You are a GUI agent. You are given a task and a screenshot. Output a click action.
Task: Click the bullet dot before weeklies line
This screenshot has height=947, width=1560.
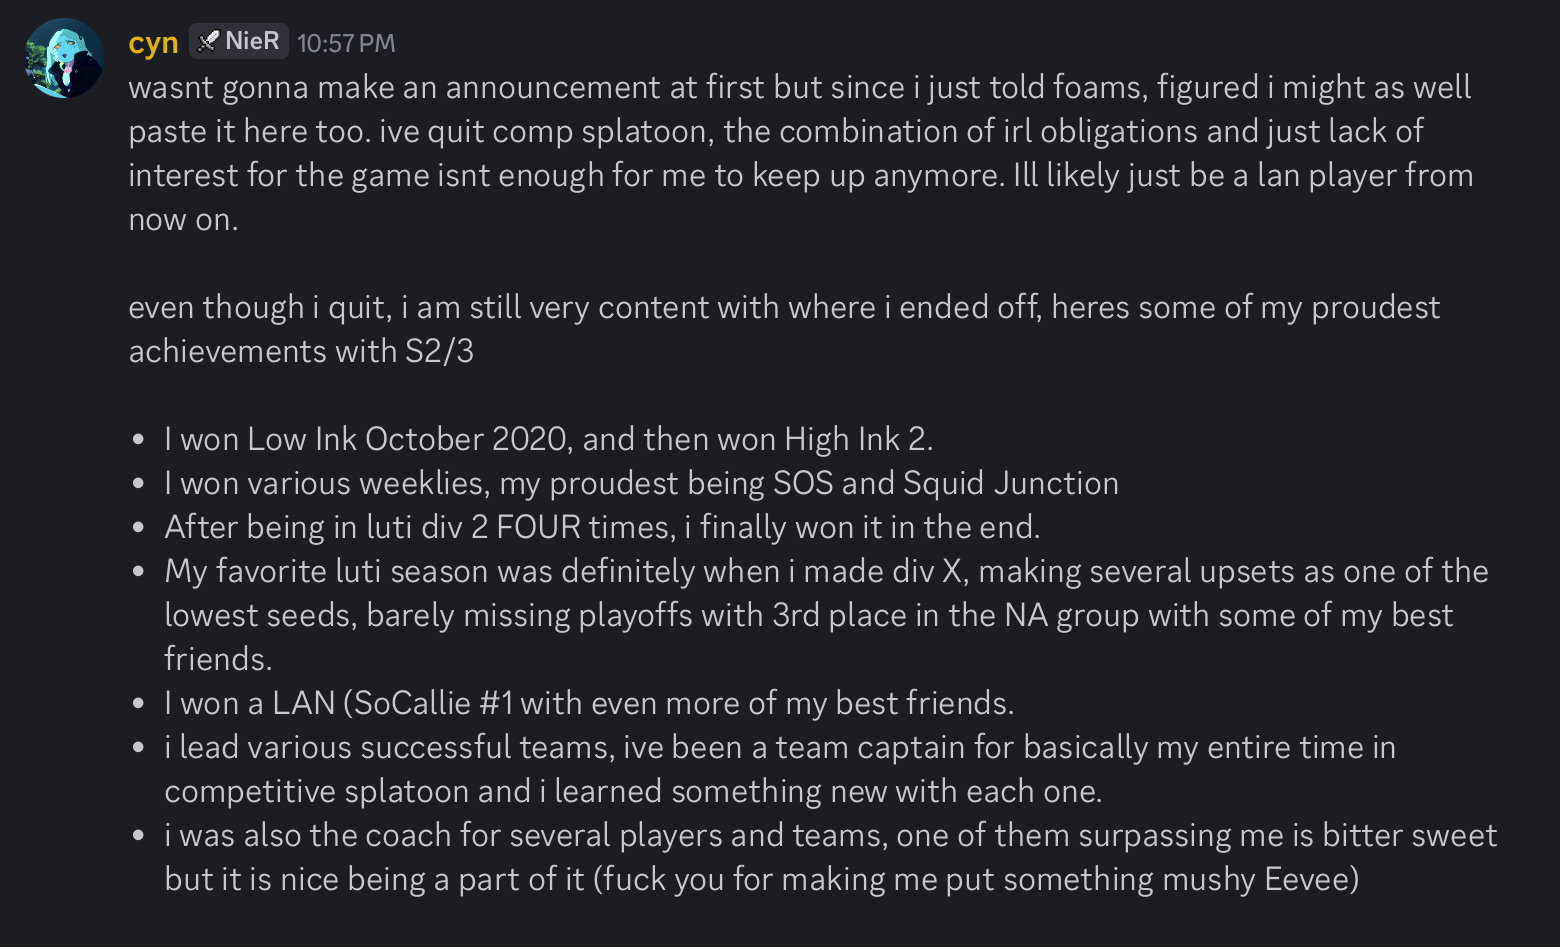[139, 484]
